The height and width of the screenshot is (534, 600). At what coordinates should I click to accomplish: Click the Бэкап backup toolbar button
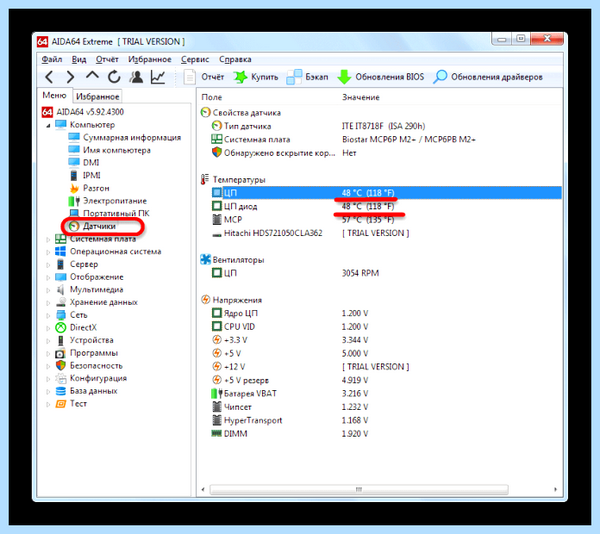308,77
